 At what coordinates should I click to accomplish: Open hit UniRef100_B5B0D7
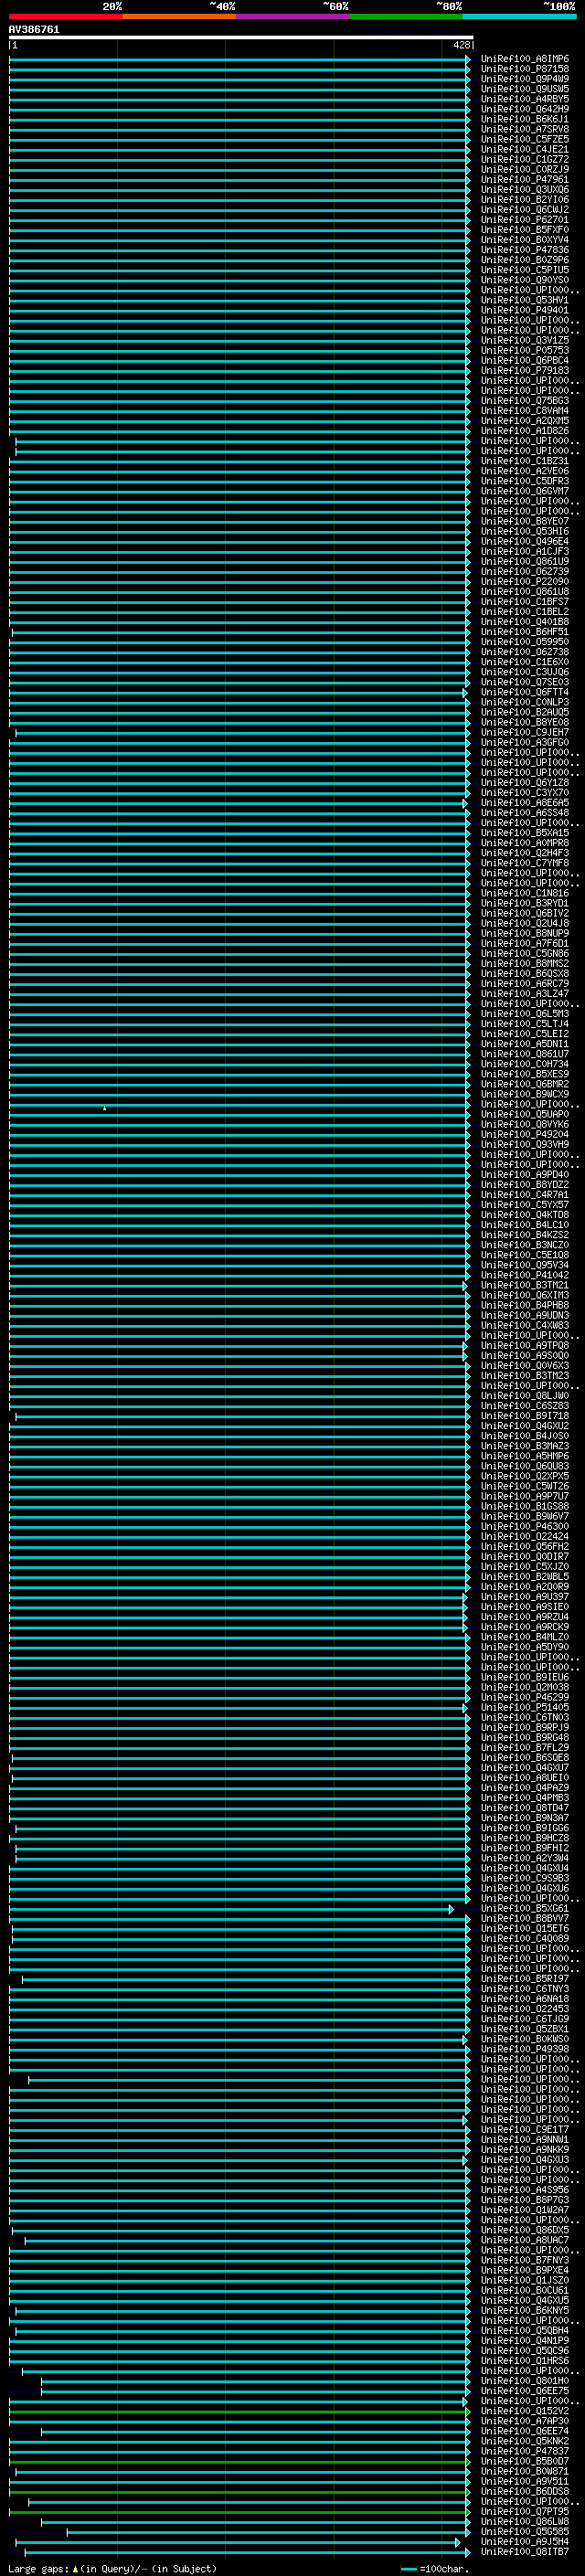[525, 2461]
